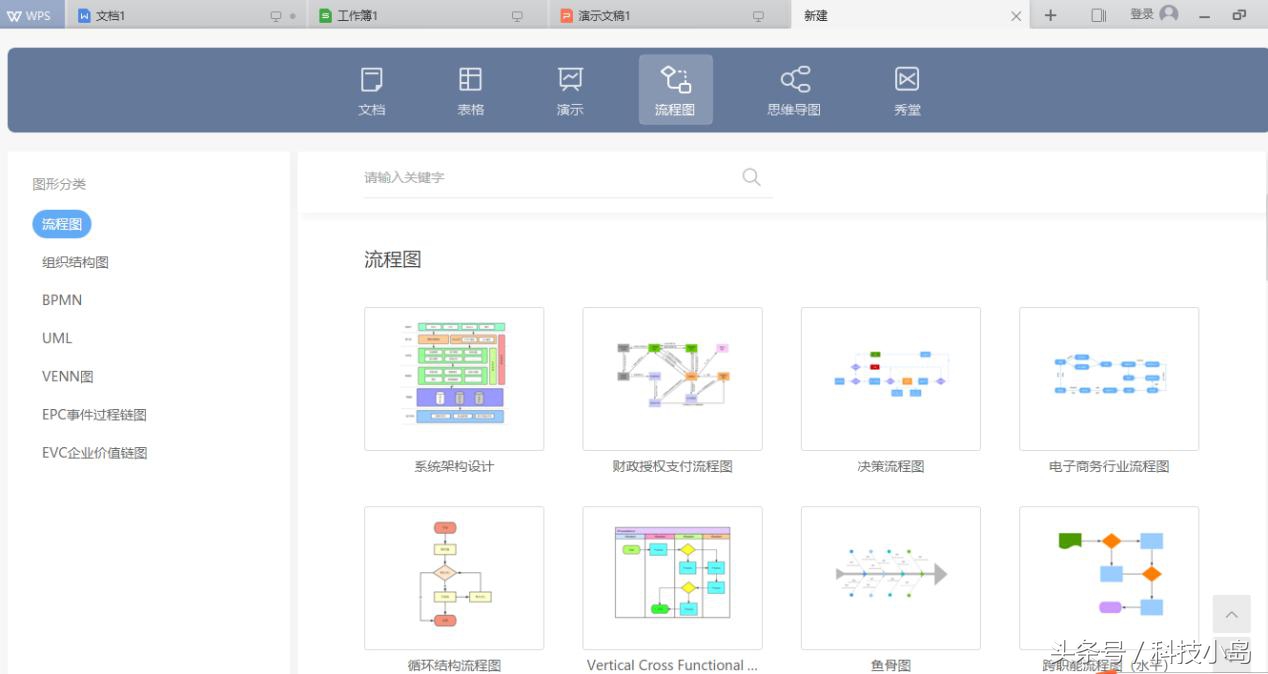The image size is (1268, 674).
Task: Open the 演示 (Presentation) creation icon
Action: pyautogui.click(x=569, y=89)
